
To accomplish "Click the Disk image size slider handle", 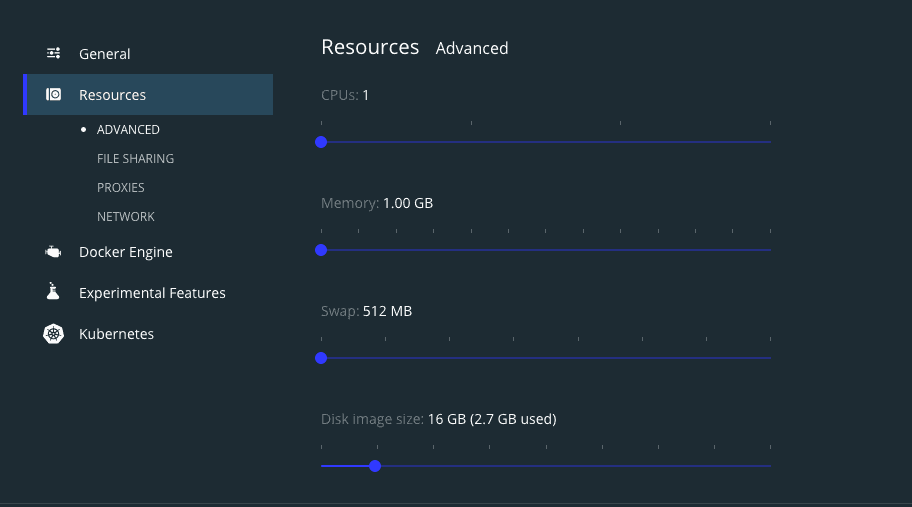I will [x=375, y=466].
